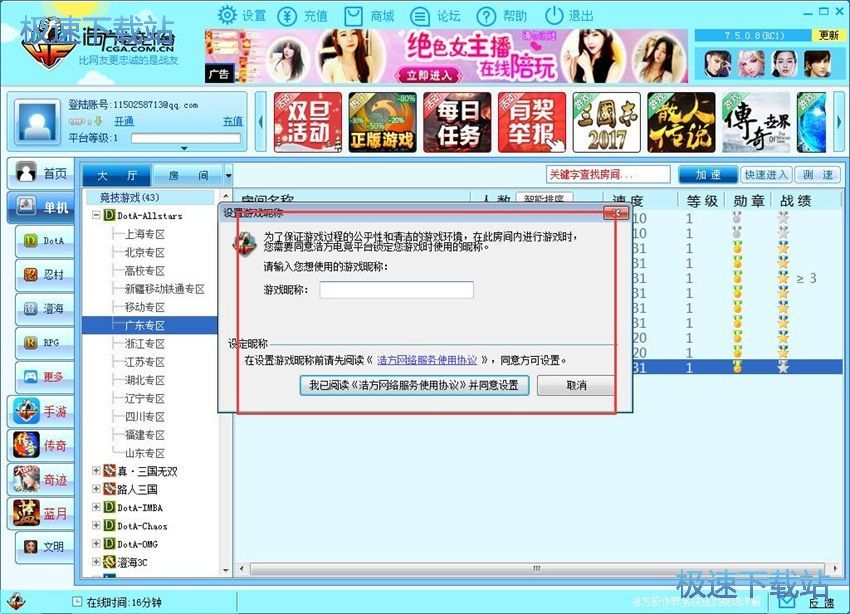Click the yellow 更新 update button
850x614 pixels.
tap(828, 35)
